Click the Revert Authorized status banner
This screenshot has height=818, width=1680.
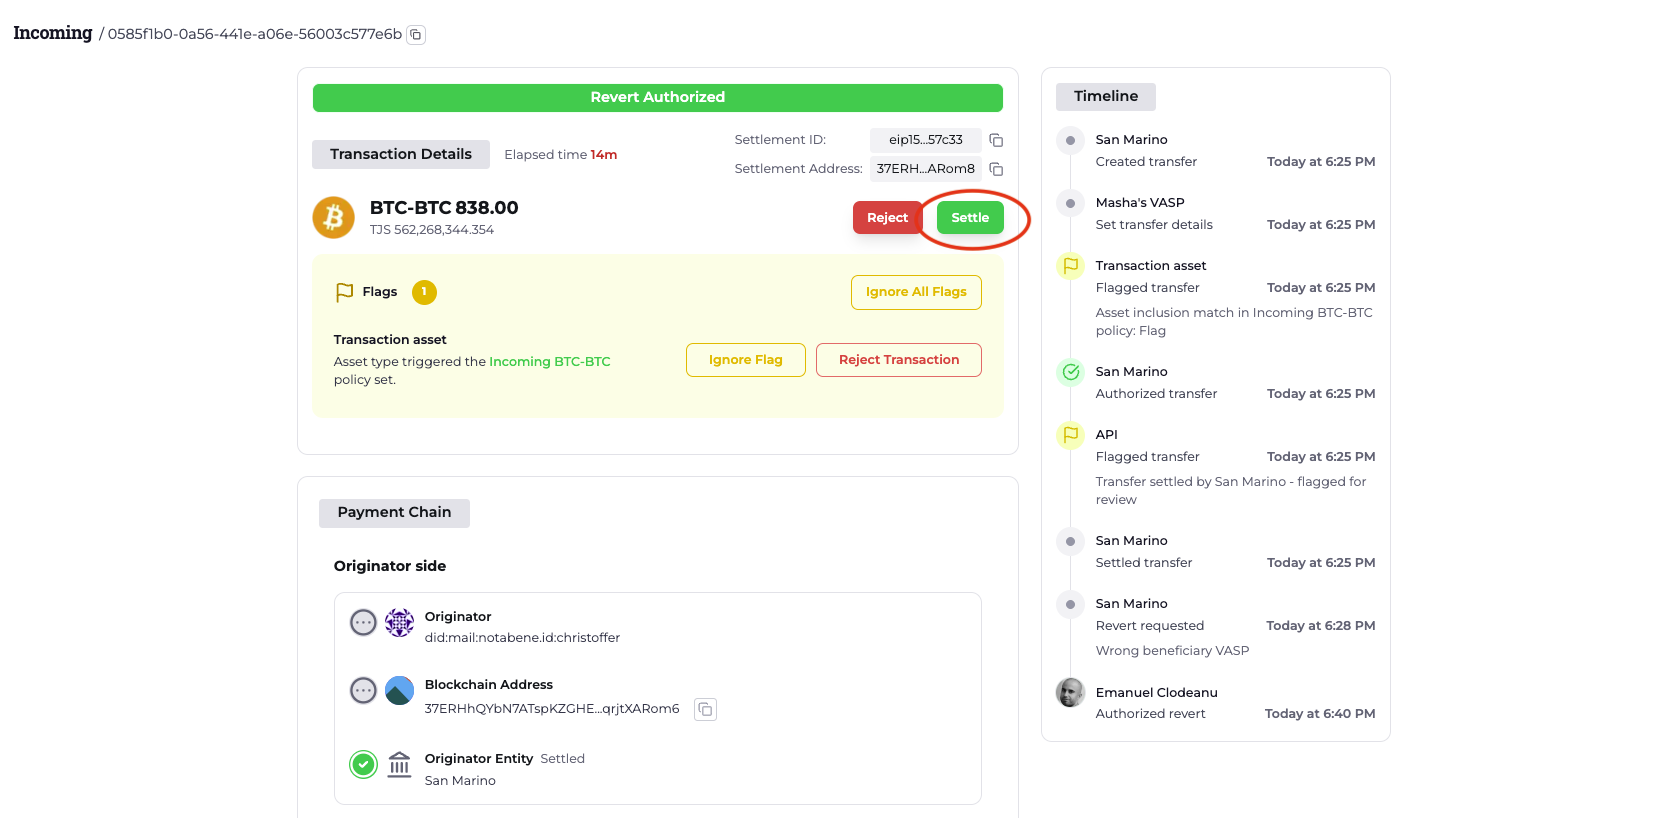[x=658, y=98]
